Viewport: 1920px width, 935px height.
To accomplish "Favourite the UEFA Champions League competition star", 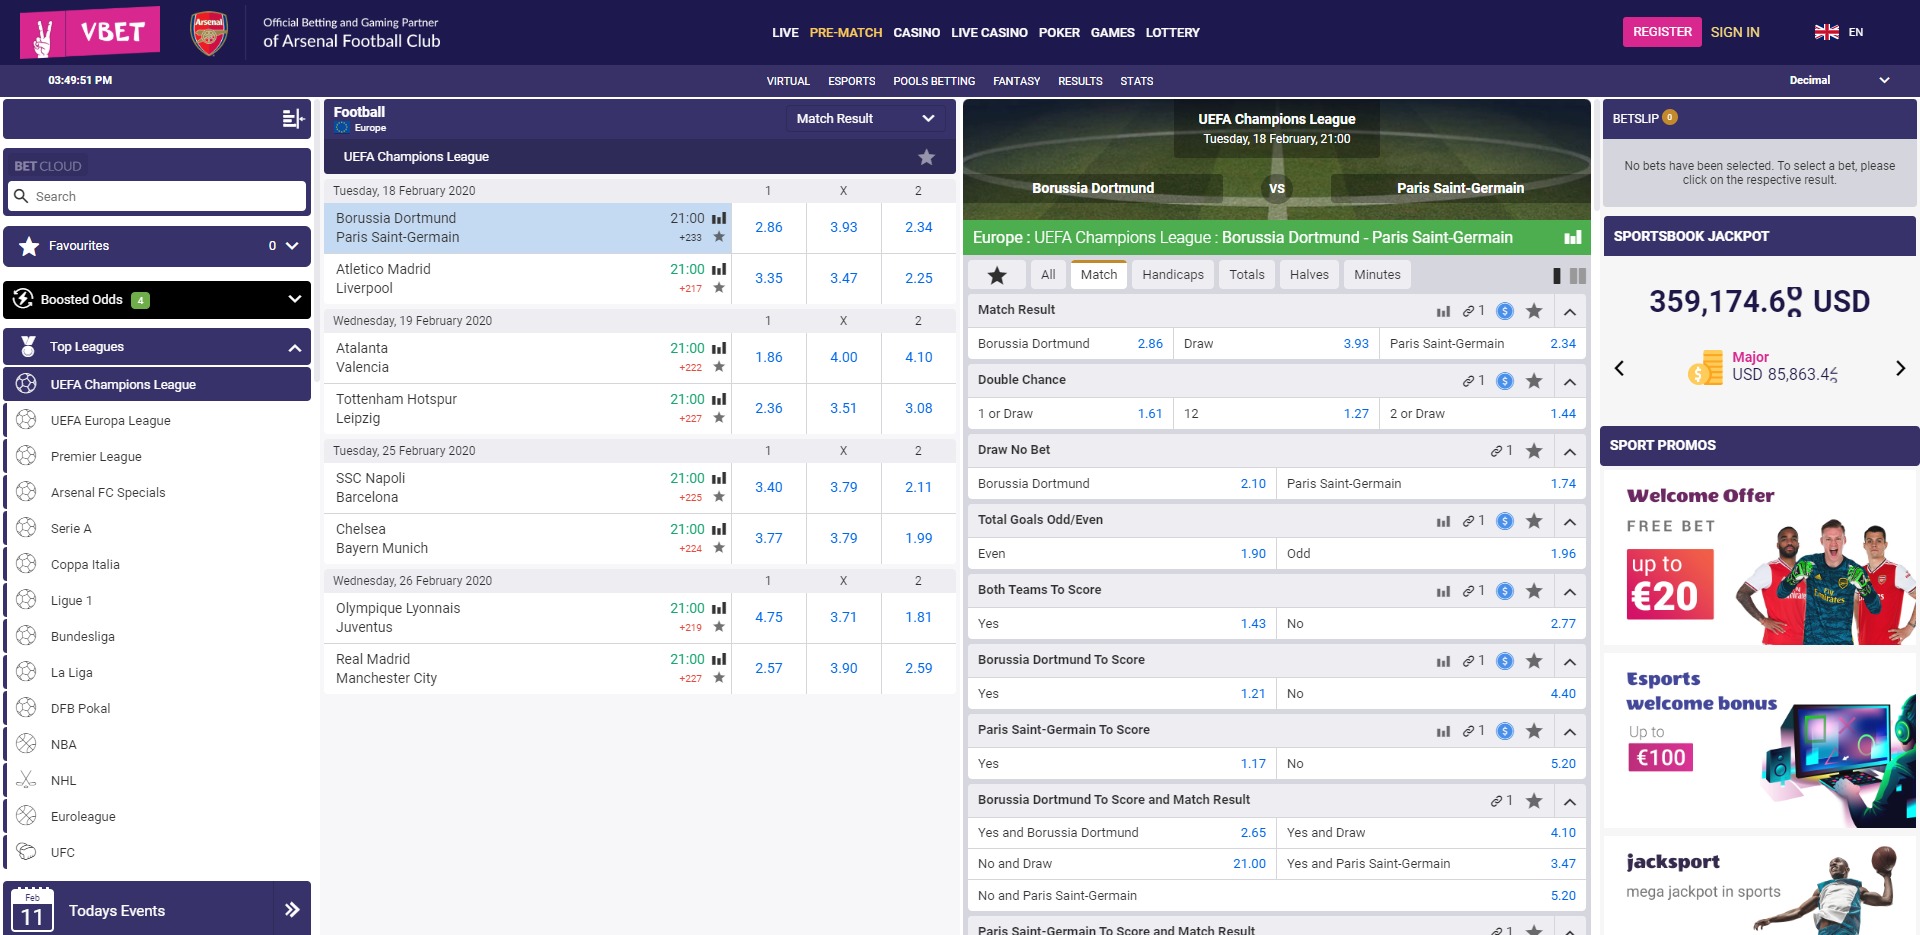I will (927, 157).
